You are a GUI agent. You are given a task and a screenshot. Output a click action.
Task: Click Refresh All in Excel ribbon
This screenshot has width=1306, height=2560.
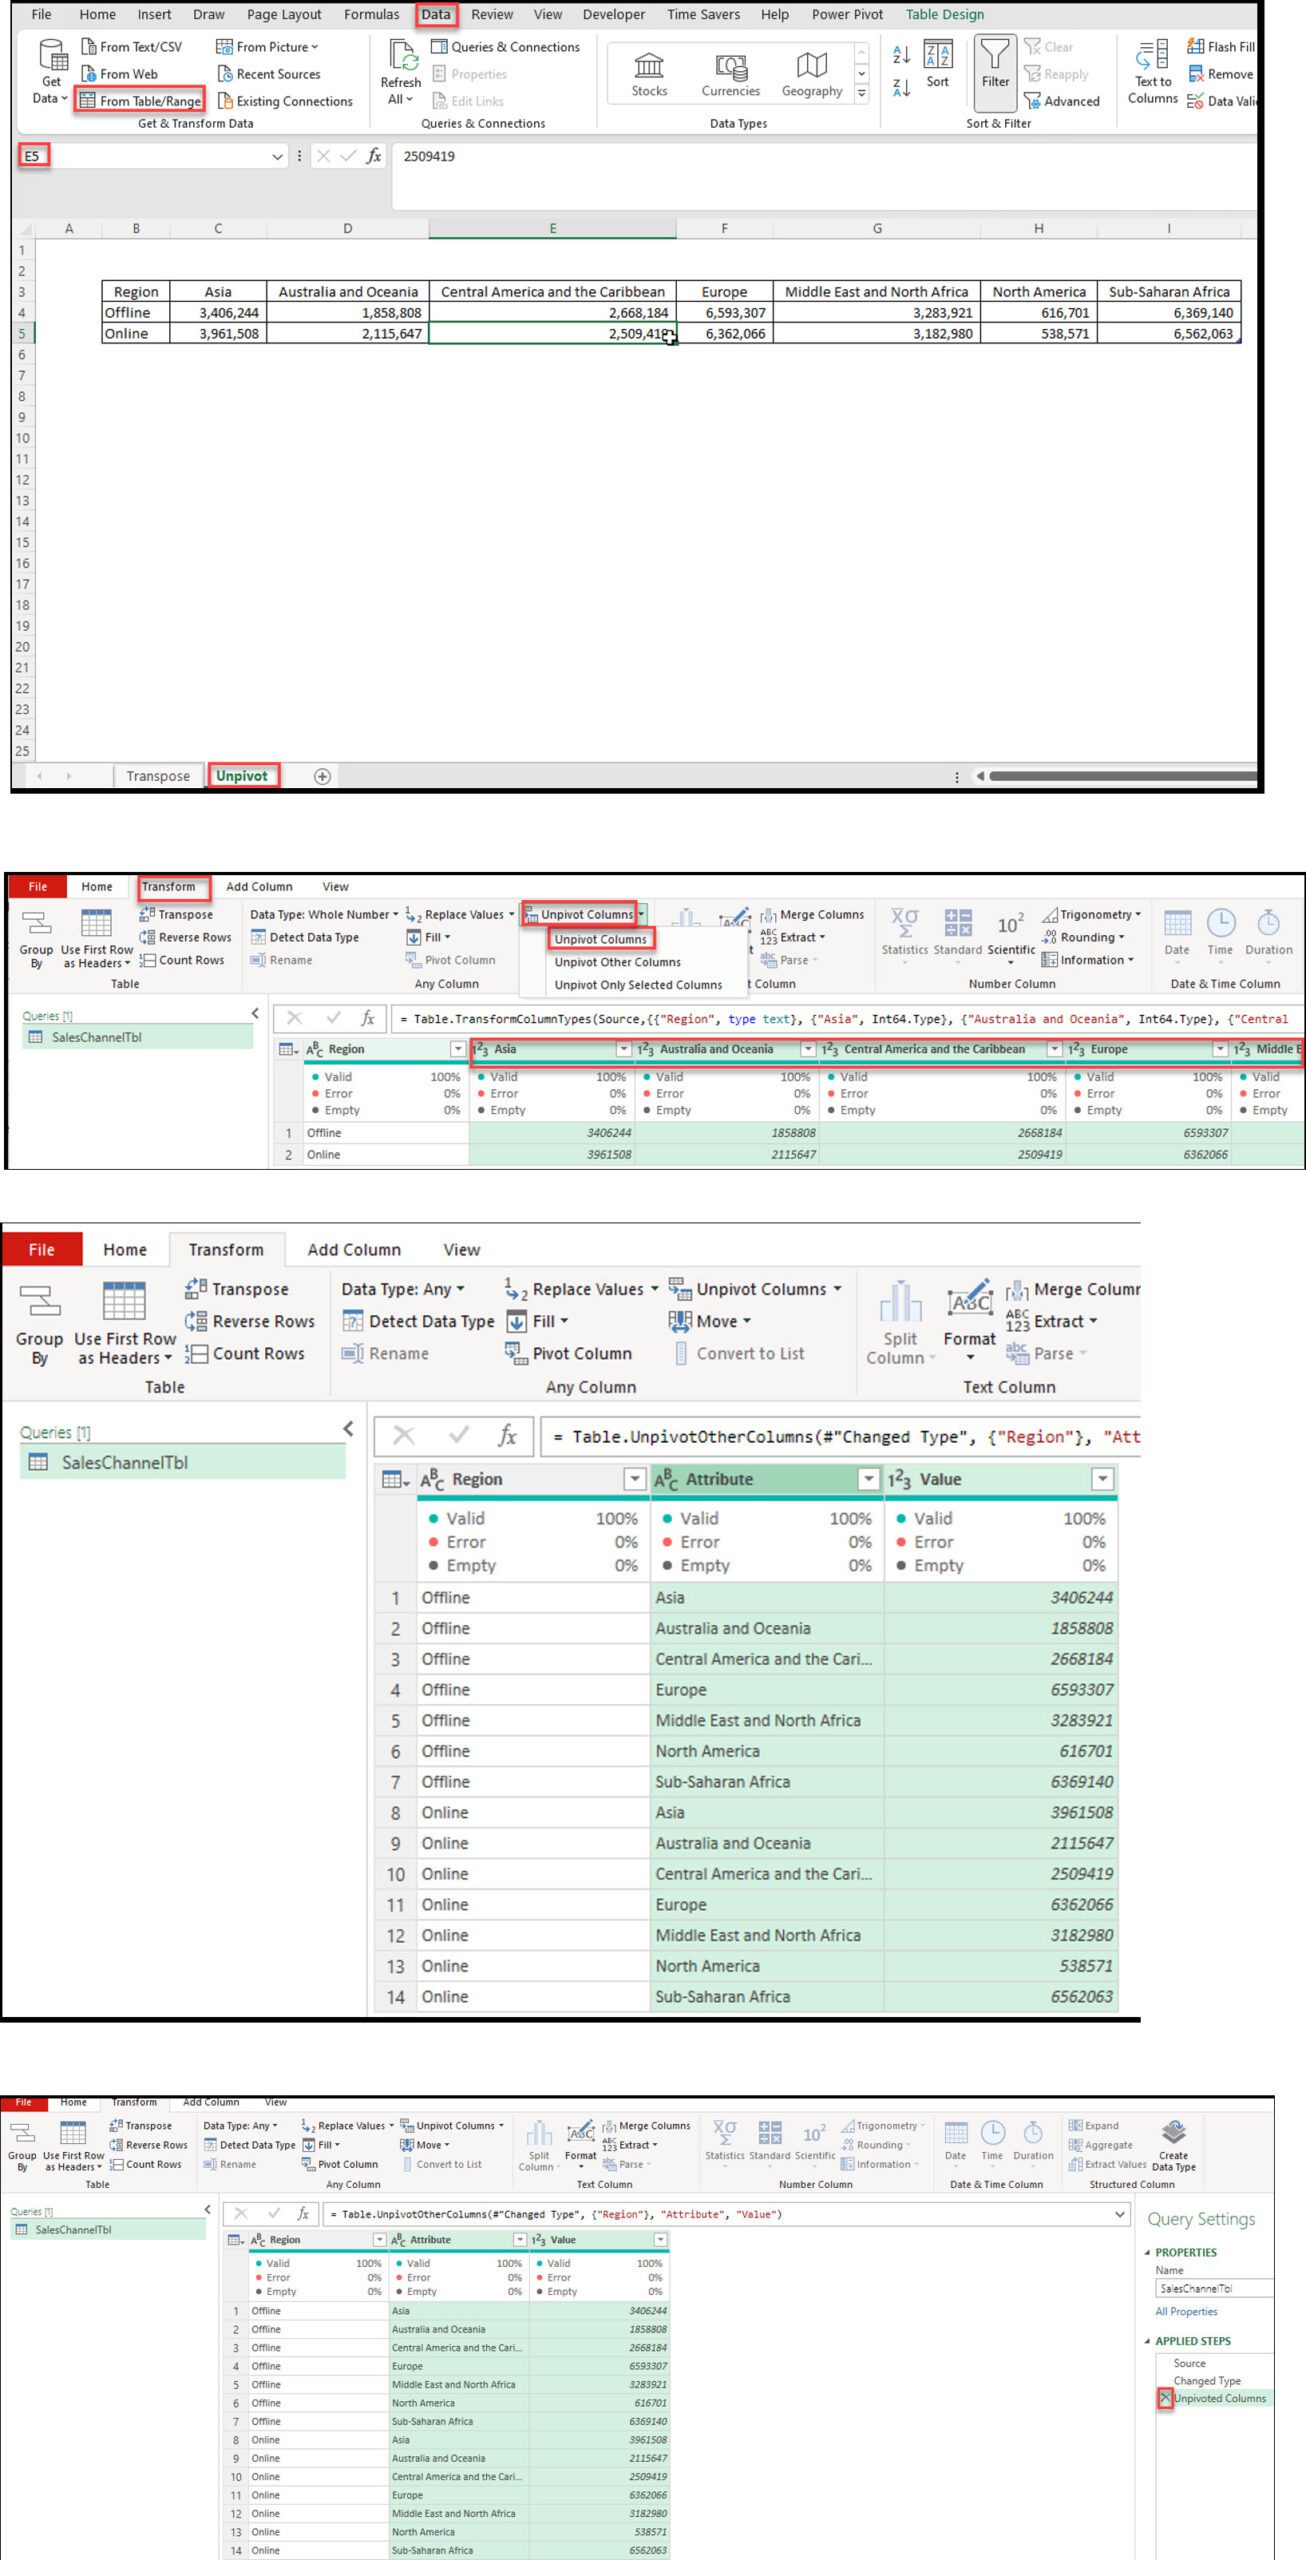401,72
